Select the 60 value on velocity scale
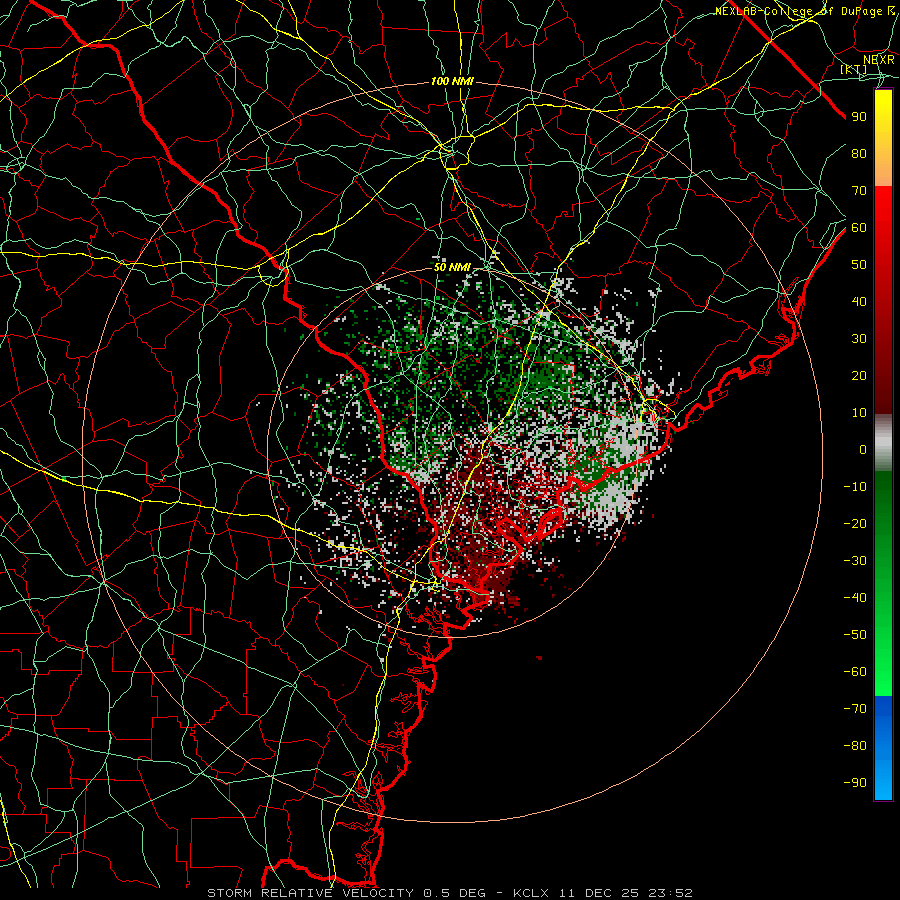Viewport: 900px width, 900px height. pos(859,227)
